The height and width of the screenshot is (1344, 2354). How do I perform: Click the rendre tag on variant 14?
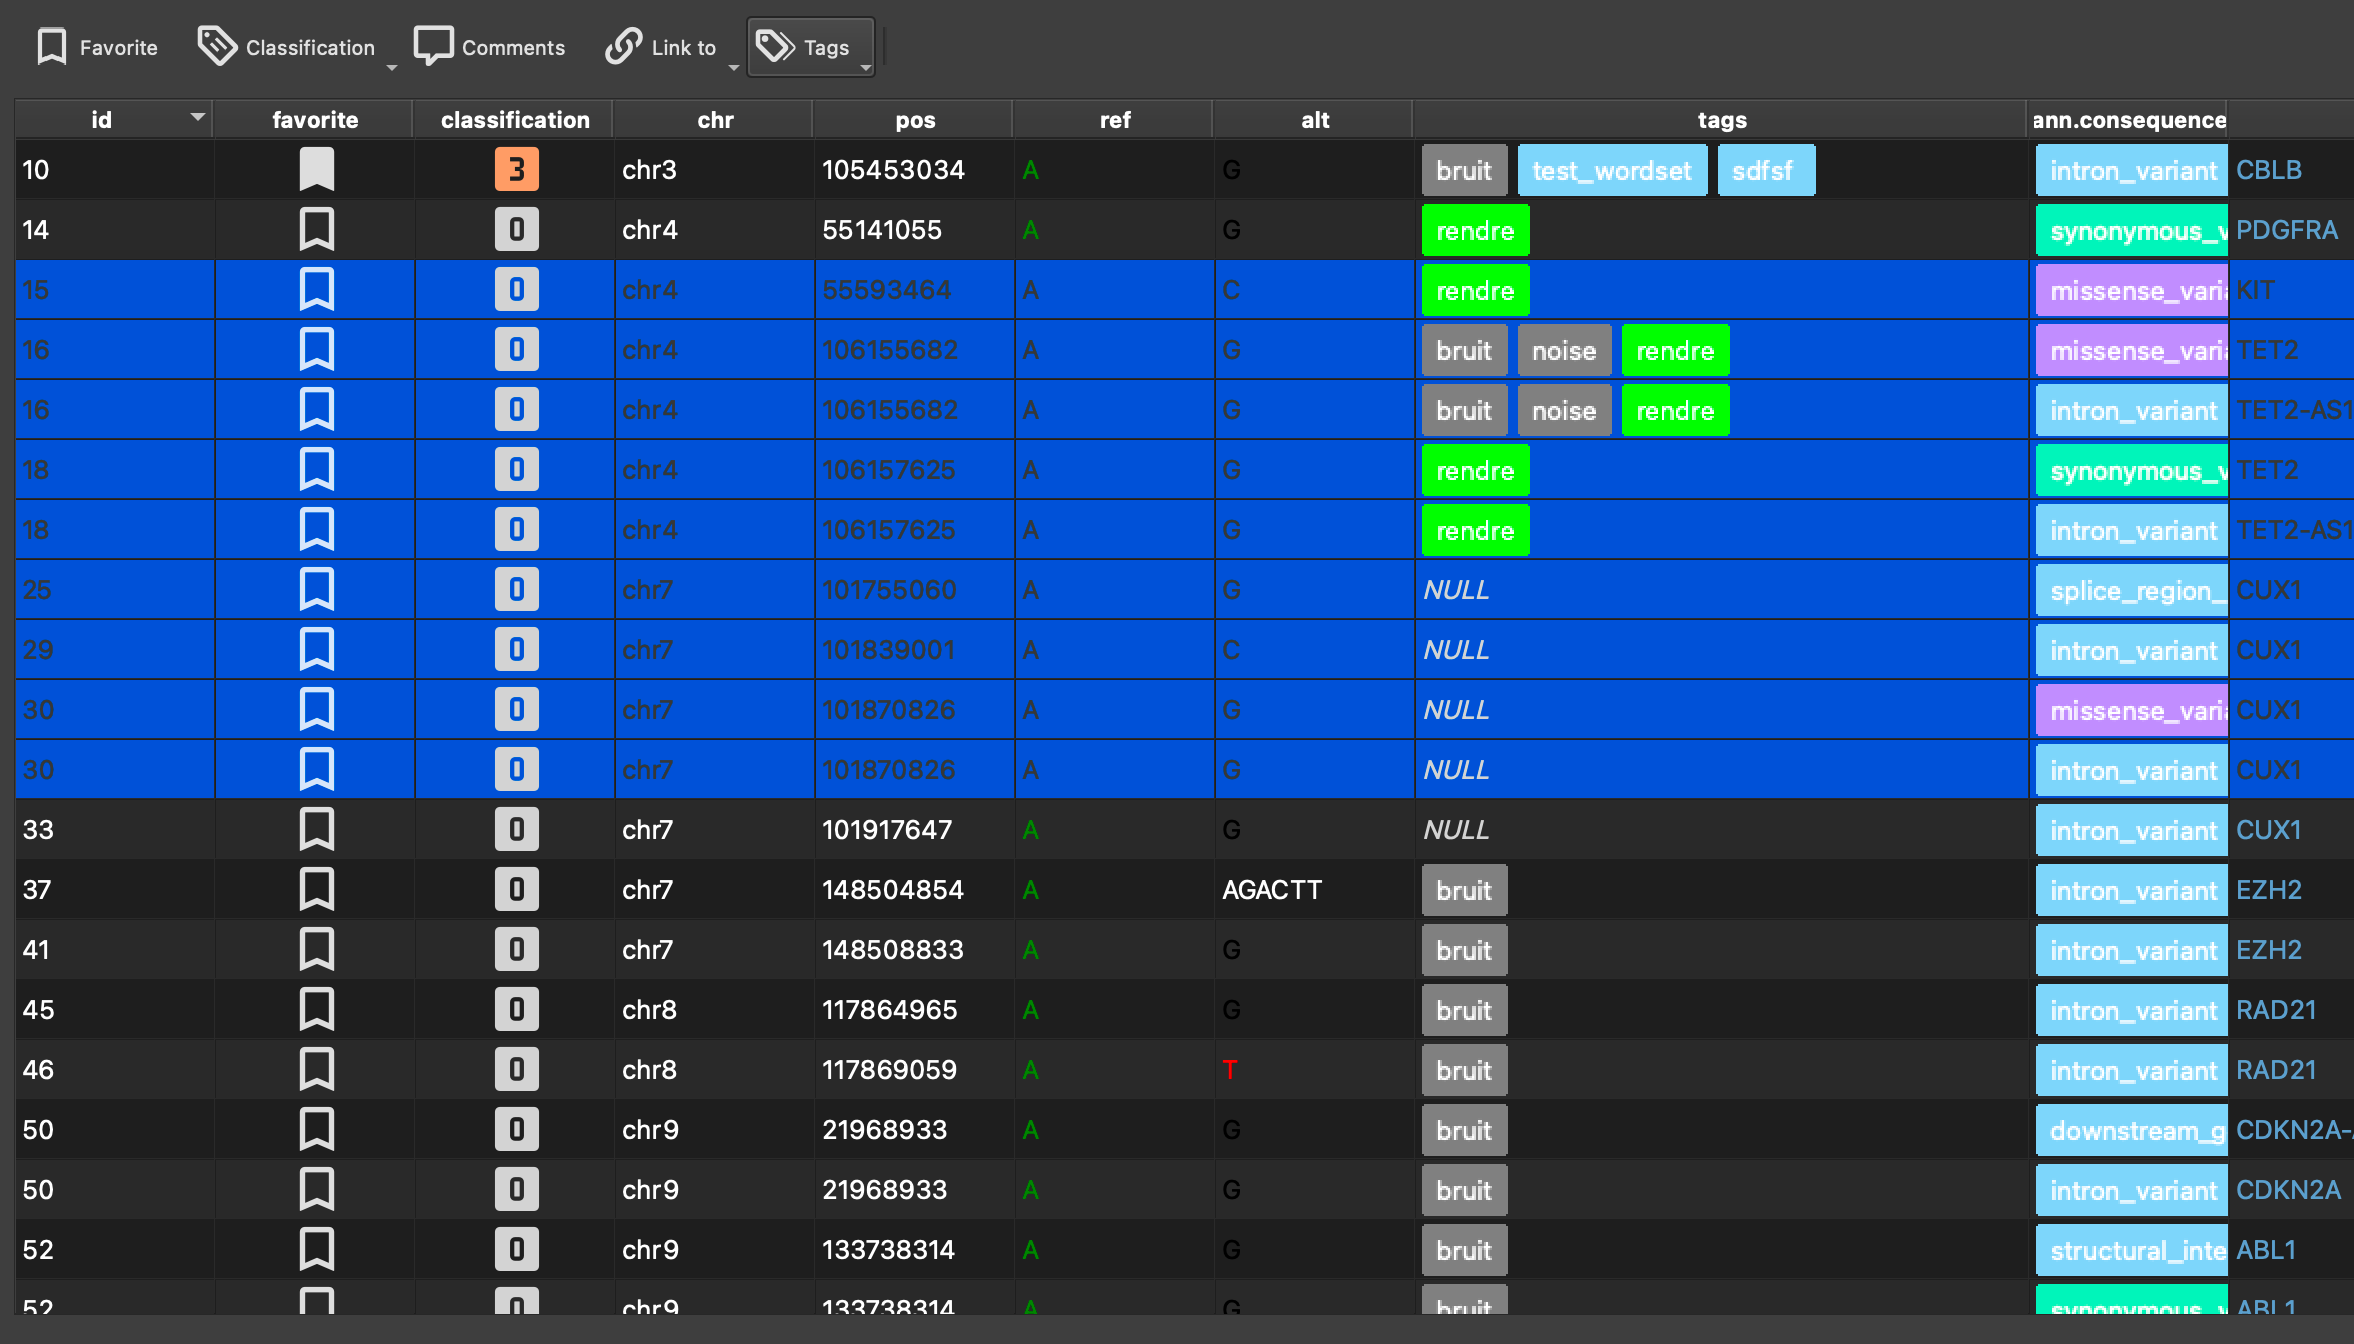coord(1475,230)
